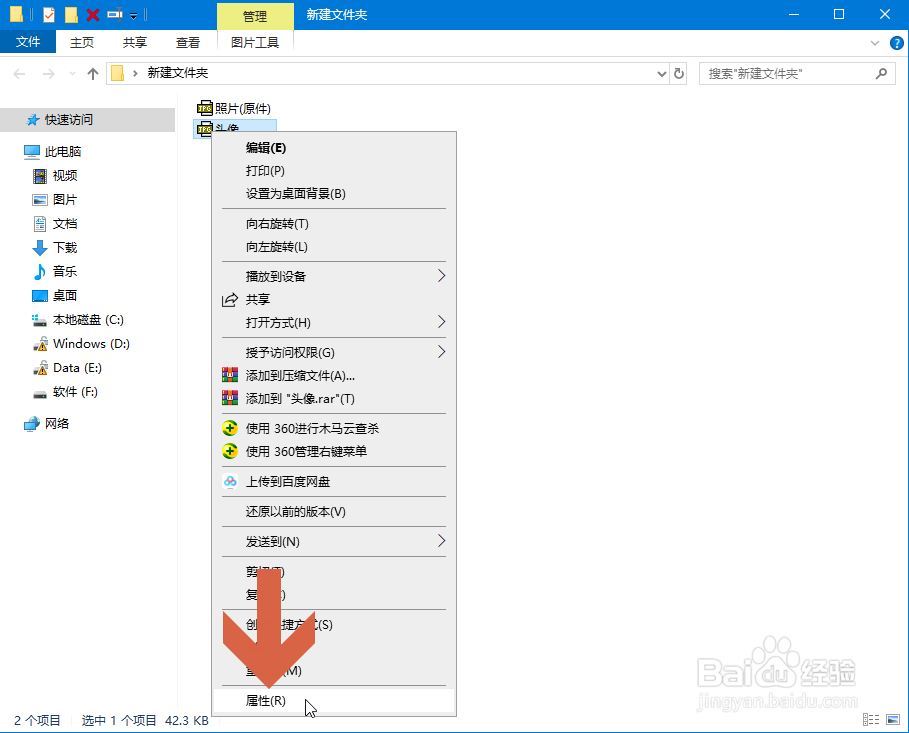This screenshot has width=909, height=733.
Task: Choose 还原以前的版本(V)
Action: [x=334, y=511]
